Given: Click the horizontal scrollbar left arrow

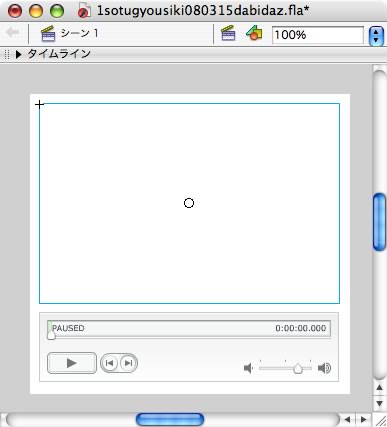Looking at the screenshot, I should [x=347, y=420].
